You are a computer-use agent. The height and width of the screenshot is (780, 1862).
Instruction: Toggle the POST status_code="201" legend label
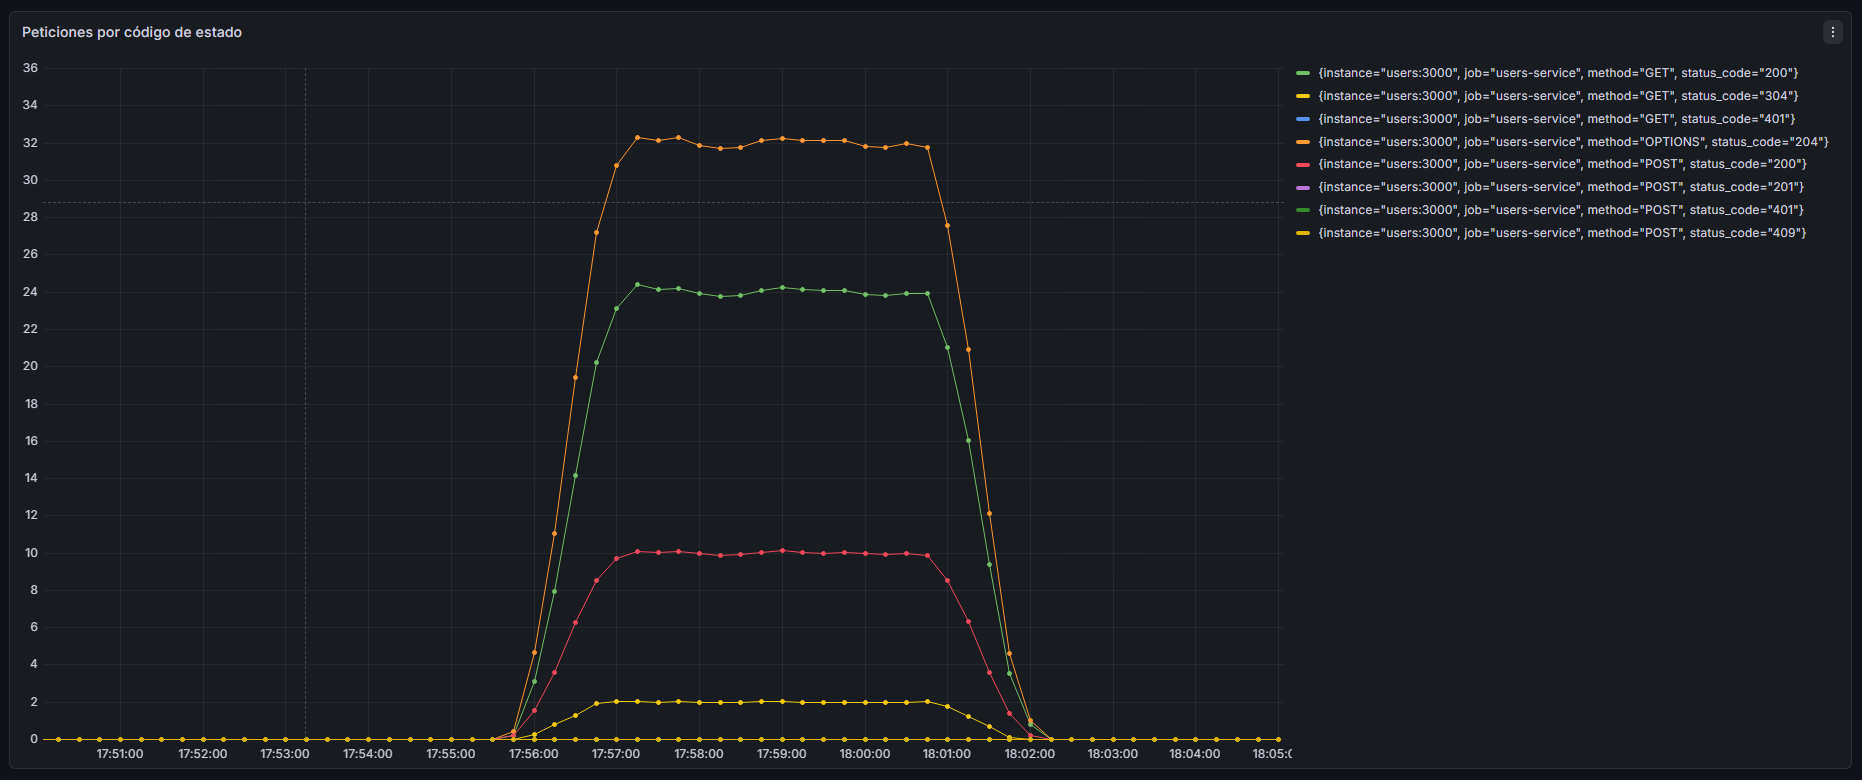coord(1561,187)
